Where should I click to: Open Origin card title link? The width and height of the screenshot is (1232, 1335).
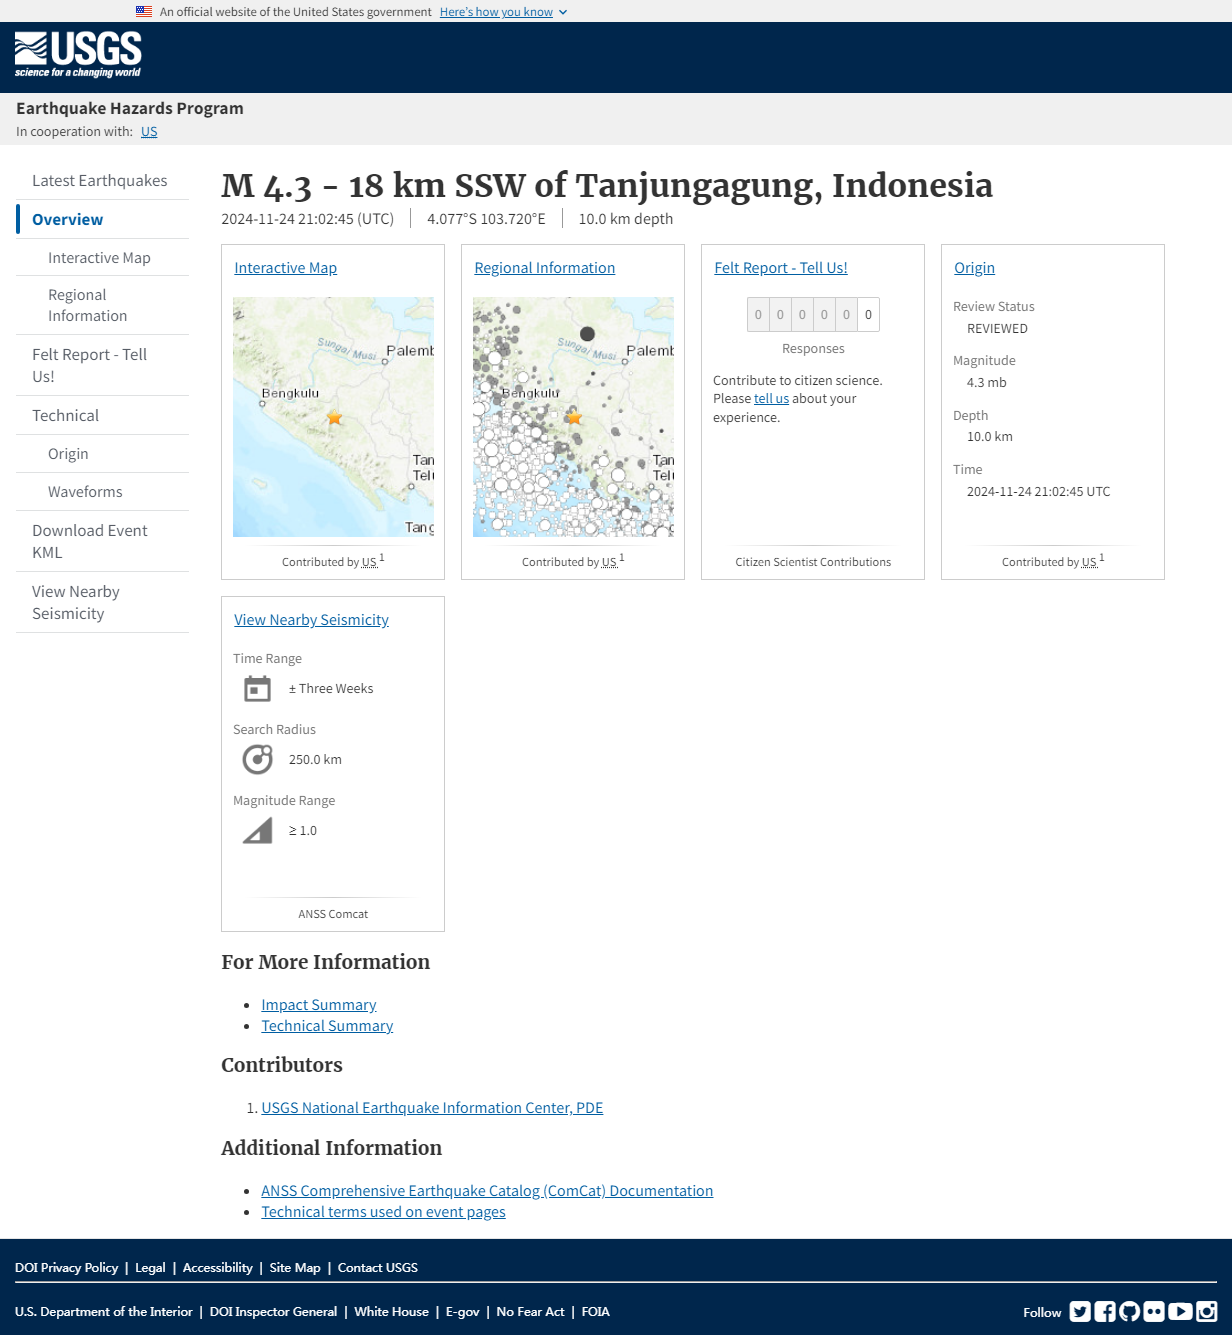[x=974, y=268]
